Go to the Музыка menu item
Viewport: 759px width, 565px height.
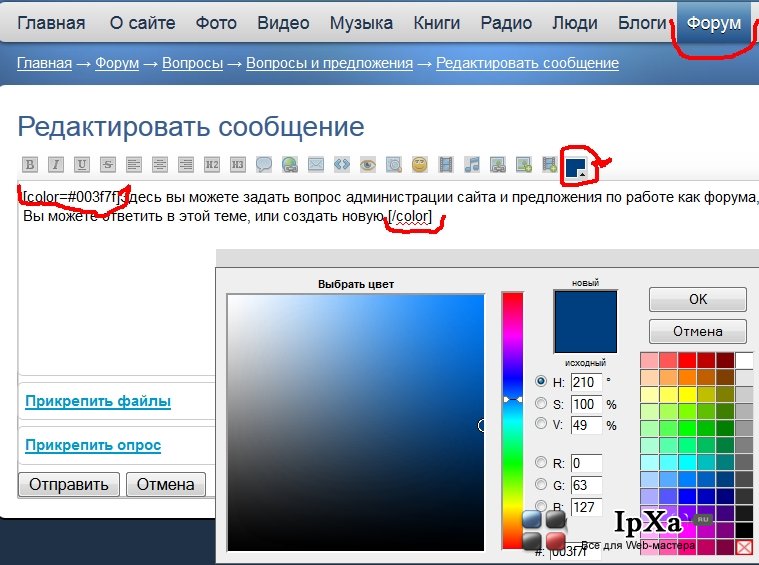pos(361,23)
